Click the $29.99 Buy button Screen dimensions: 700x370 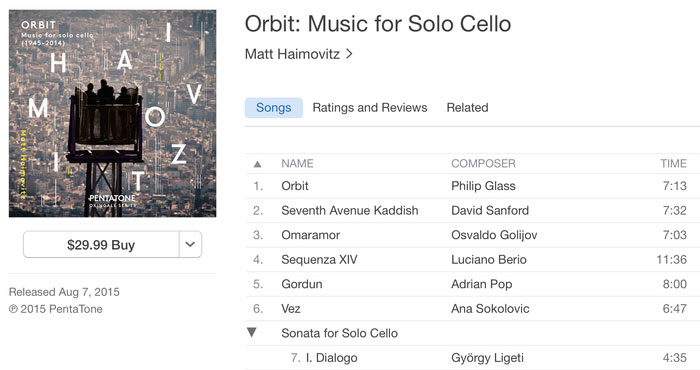point(101,244)
